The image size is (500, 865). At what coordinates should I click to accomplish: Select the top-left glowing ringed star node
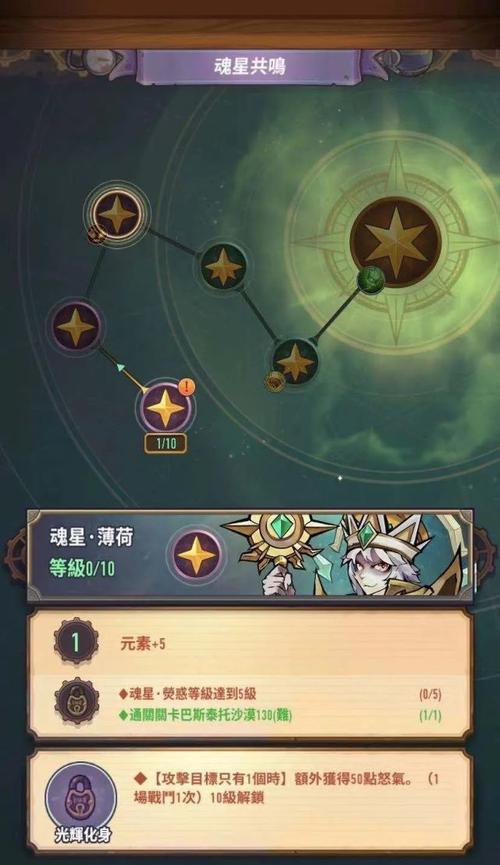[x=117, y=213]
